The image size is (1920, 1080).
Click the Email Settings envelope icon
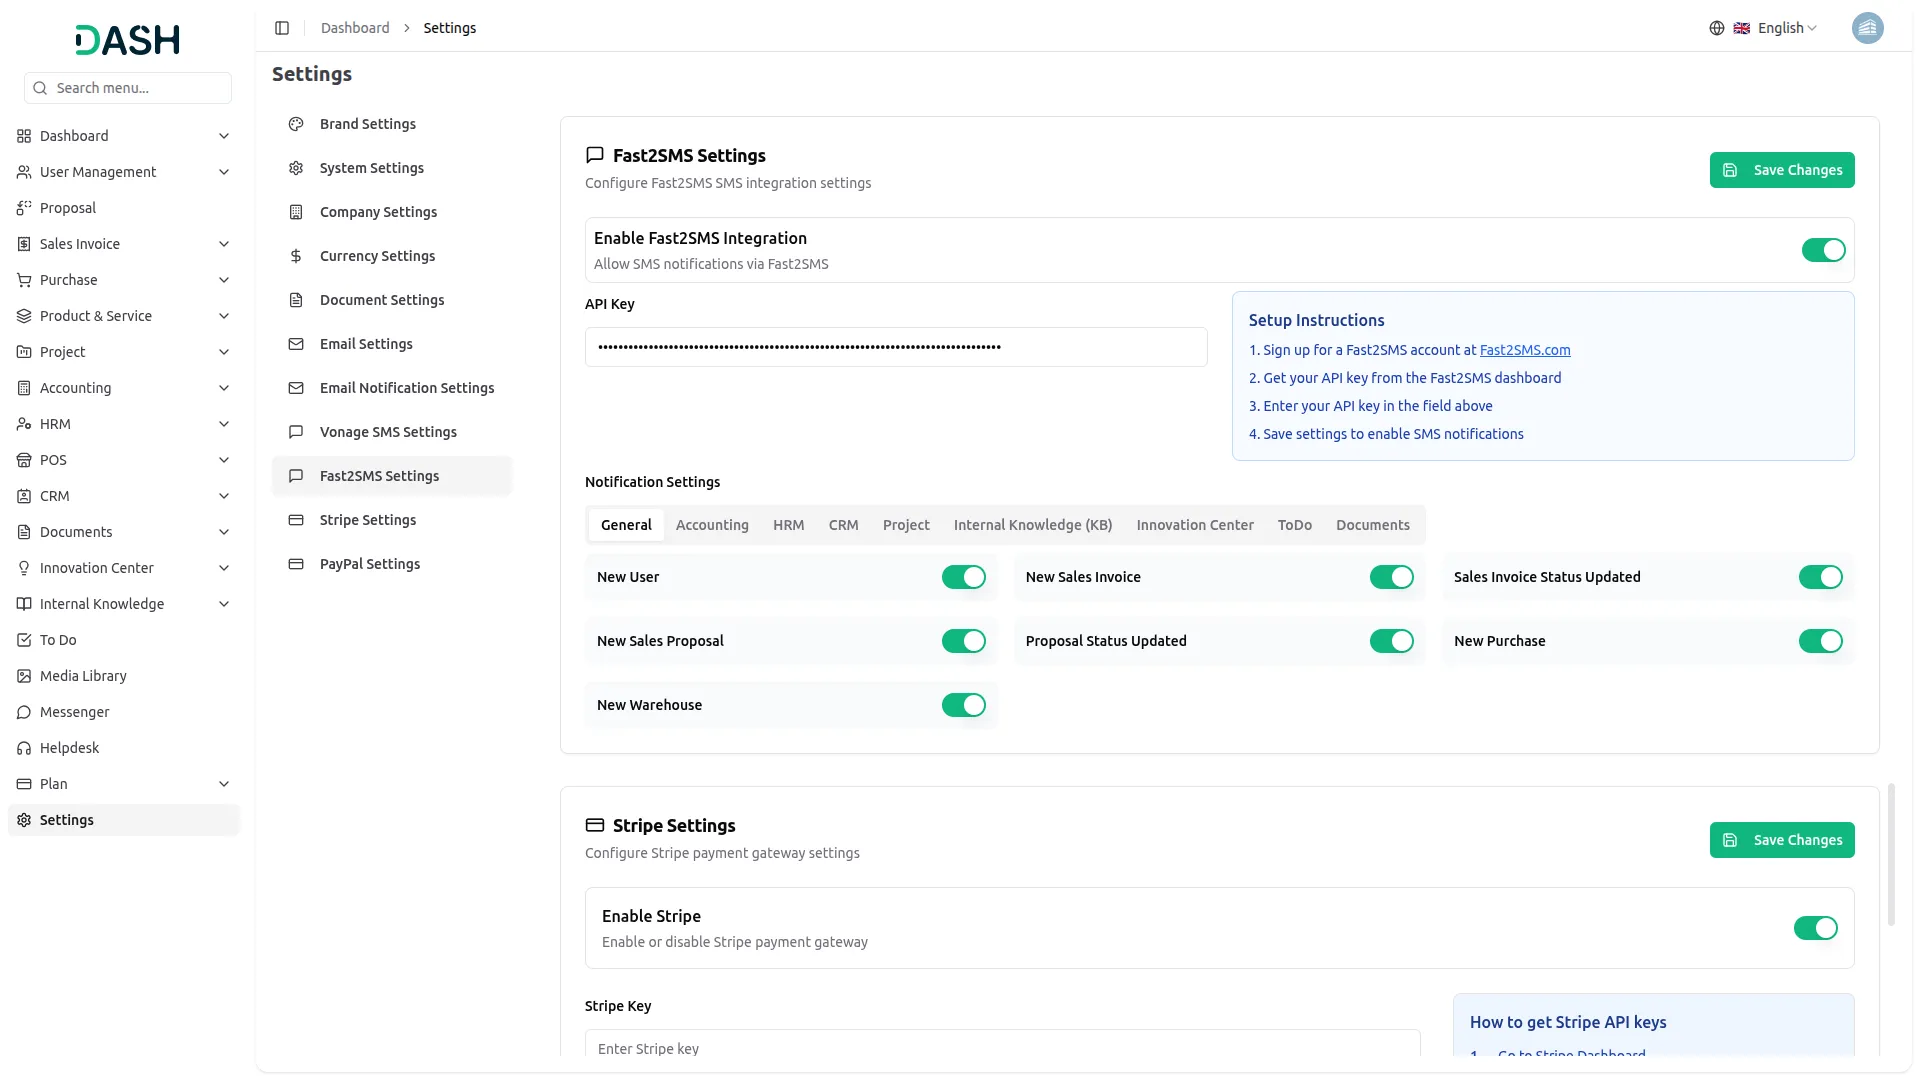[296, 344]
